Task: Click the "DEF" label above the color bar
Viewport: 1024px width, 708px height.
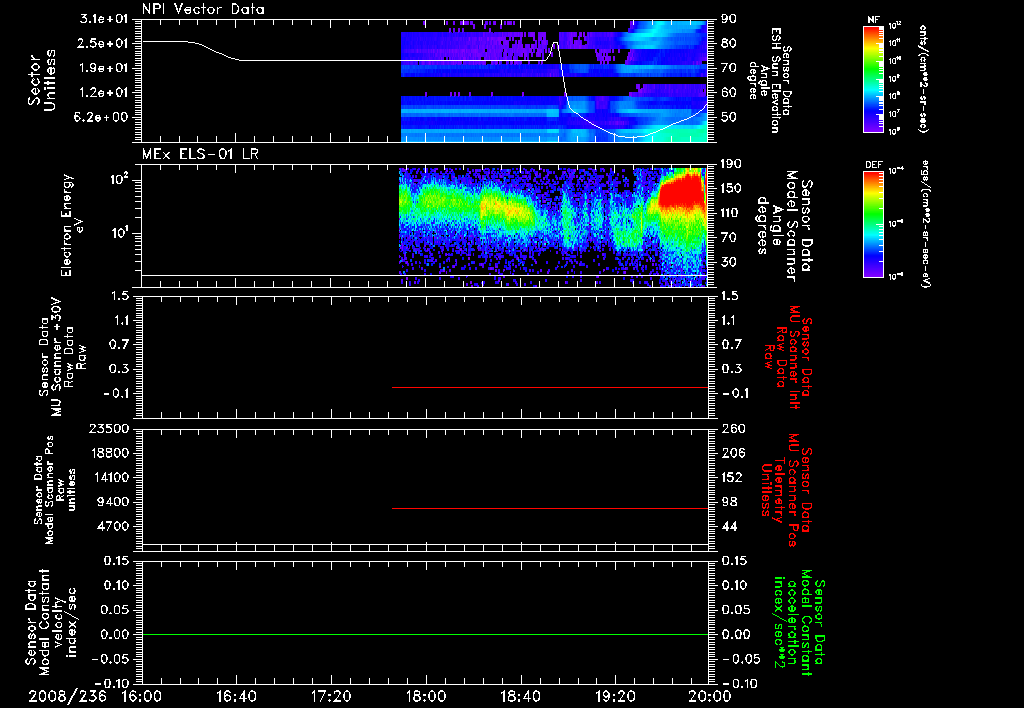Action: point(873,165)
